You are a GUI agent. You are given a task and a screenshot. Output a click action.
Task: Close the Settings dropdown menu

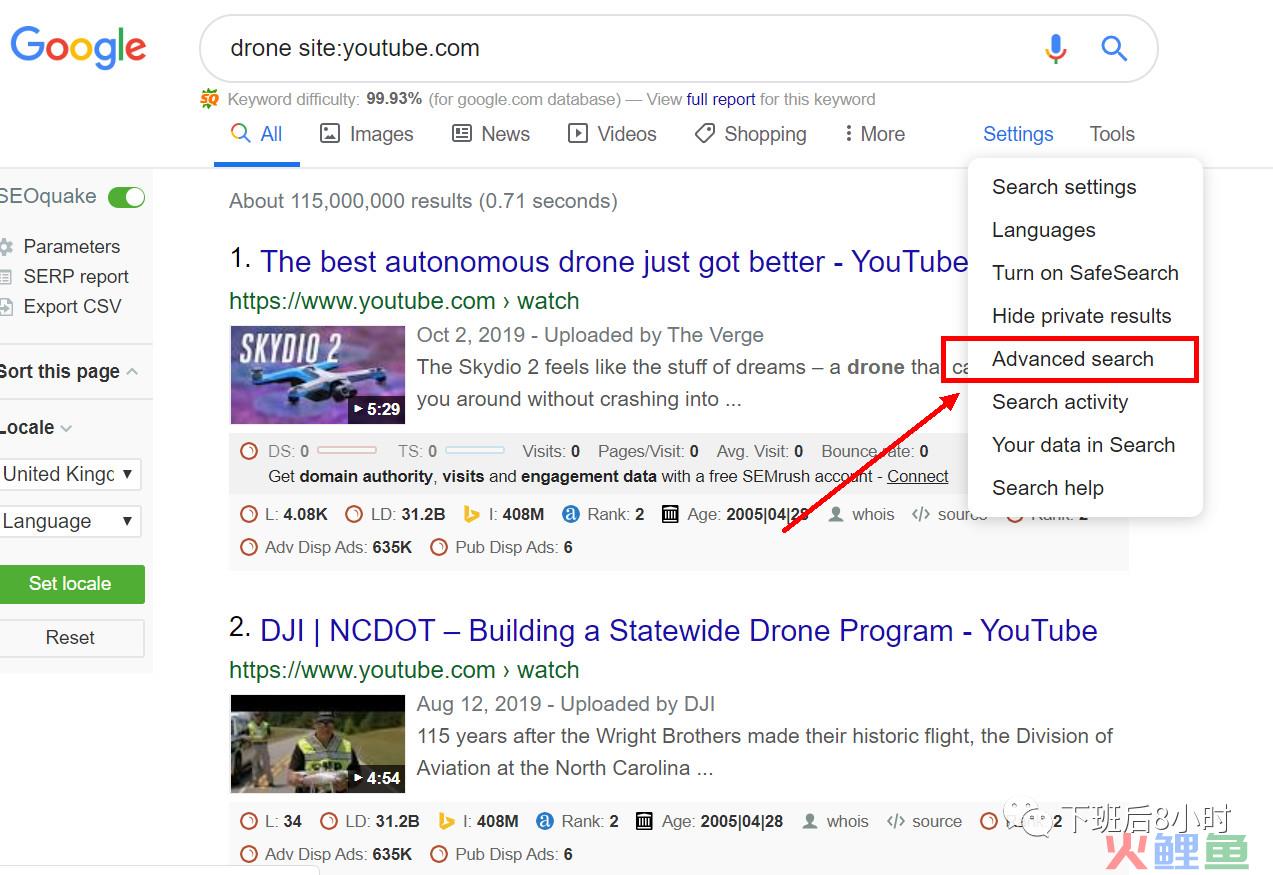coord(1018,134)
